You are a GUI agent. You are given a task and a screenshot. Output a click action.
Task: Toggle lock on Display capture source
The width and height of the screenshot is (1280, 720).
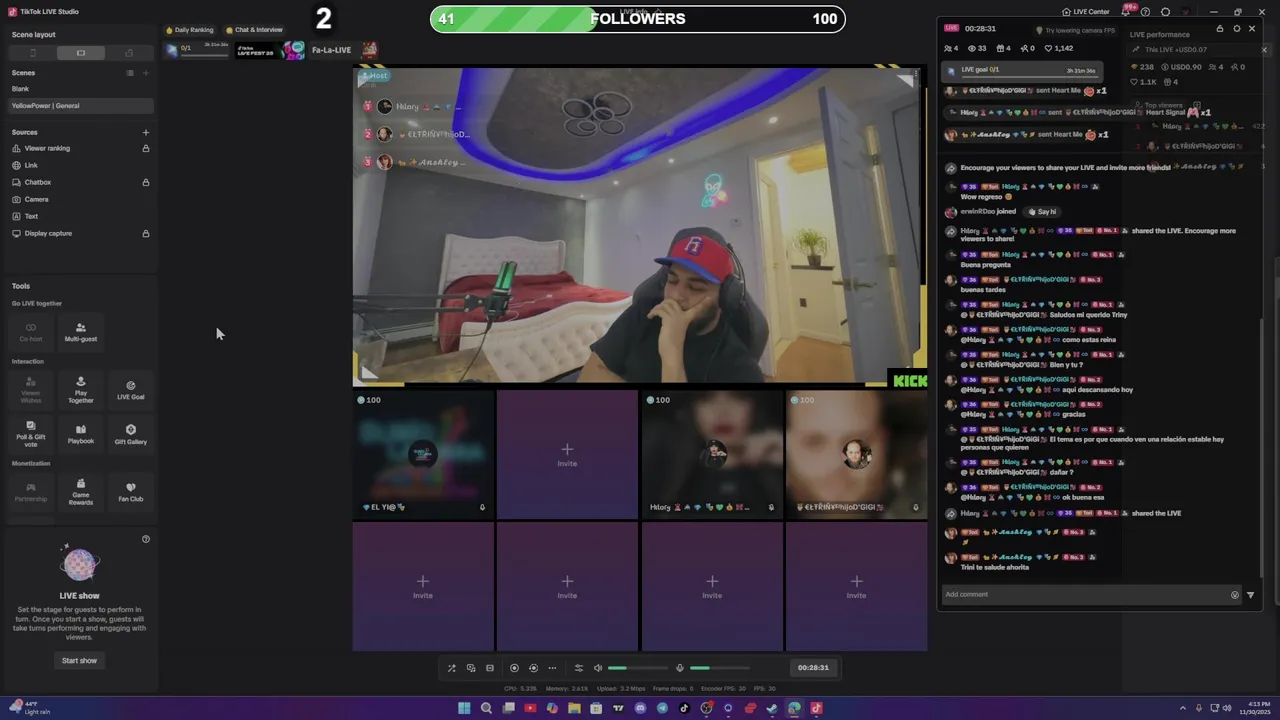coord(146,233)
